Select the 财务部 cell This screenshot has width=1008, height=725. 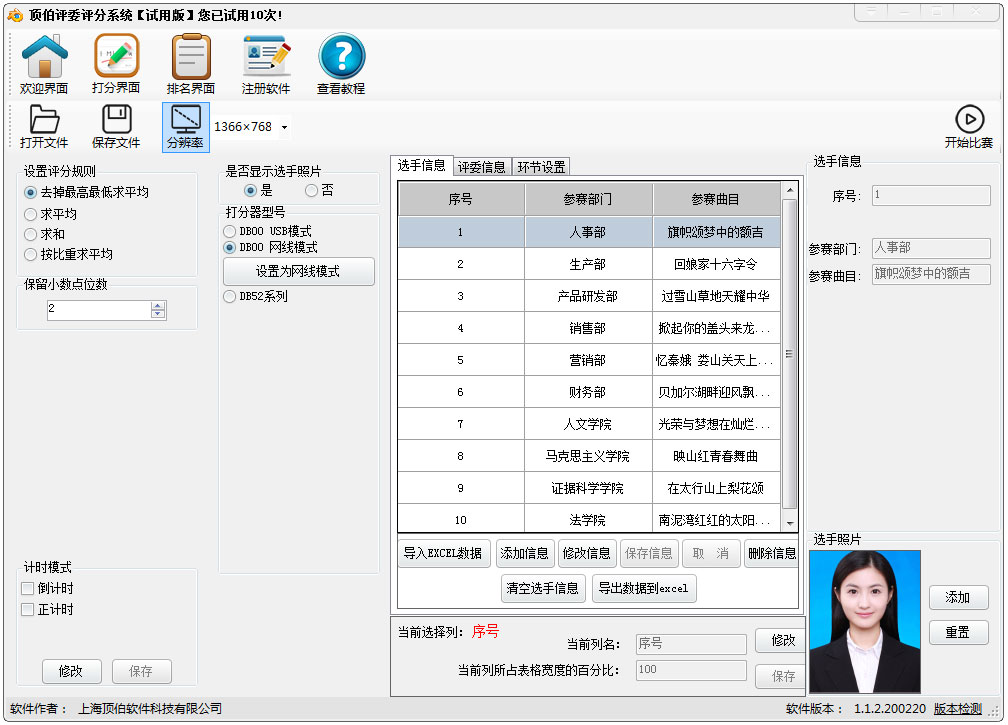[x=588, y=392]
